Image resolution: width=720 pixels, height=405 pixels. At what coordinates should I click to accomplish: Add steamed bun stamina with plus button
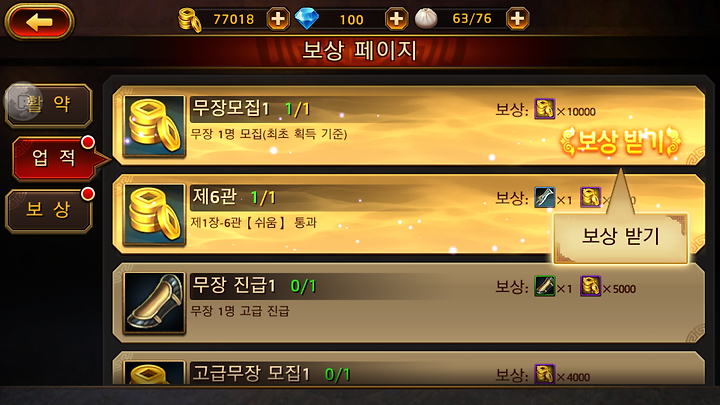click(x=518, y=19)
